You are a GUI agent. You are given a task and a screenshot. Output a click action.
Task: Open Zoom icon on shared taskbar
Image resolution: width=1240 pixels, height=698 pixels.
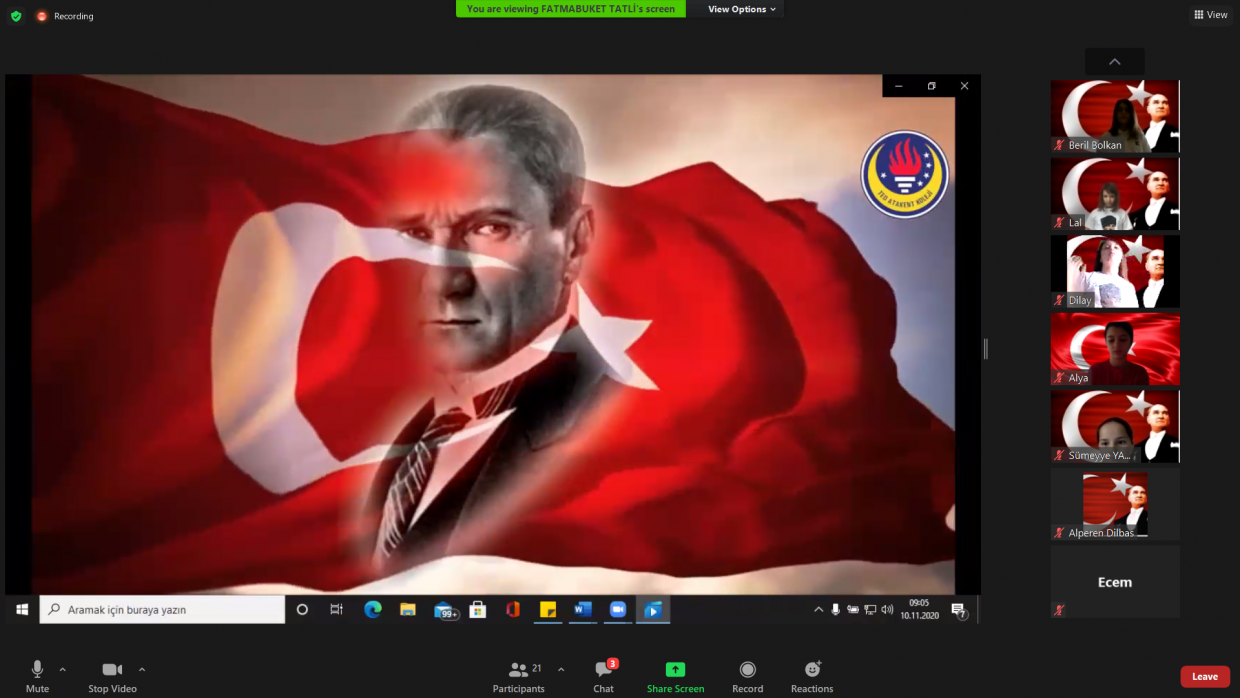click(x=618, y=609)
